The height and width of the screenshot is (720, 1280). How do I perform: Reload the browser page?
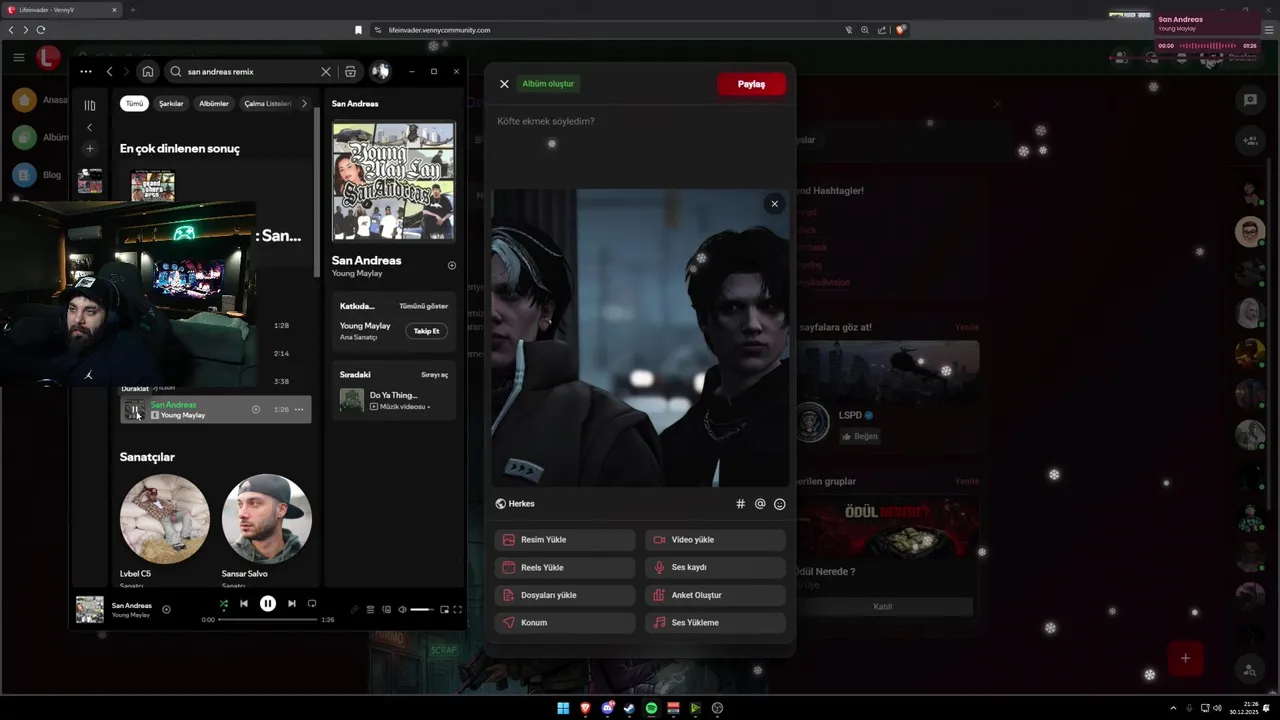(41, 30)
